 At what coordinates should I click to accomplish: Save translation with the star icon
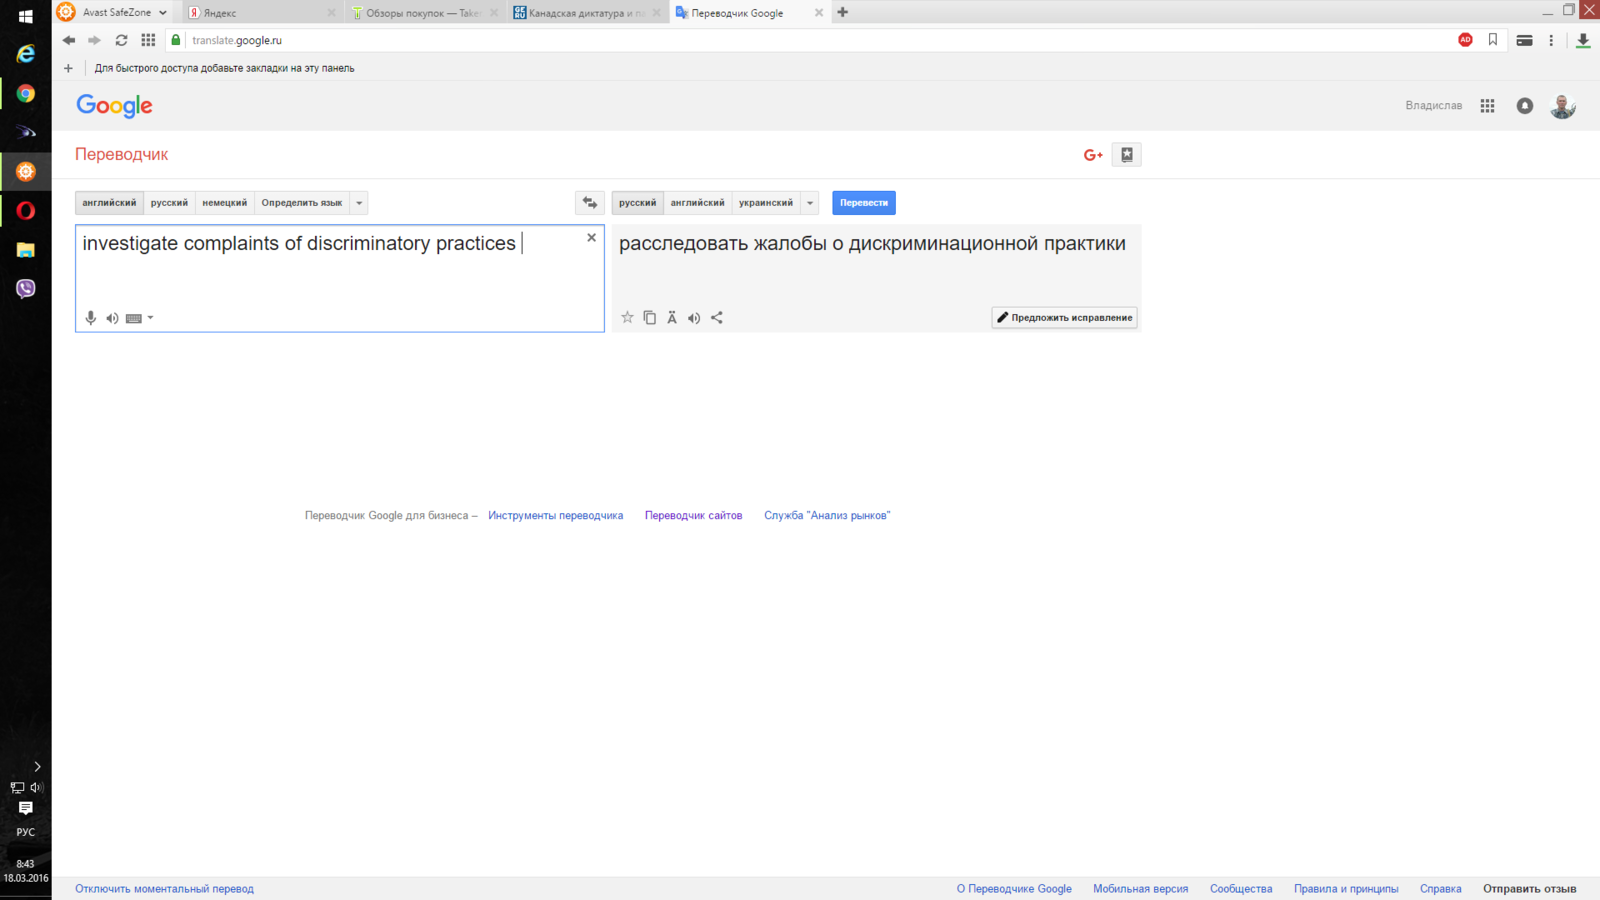point(627,318)
